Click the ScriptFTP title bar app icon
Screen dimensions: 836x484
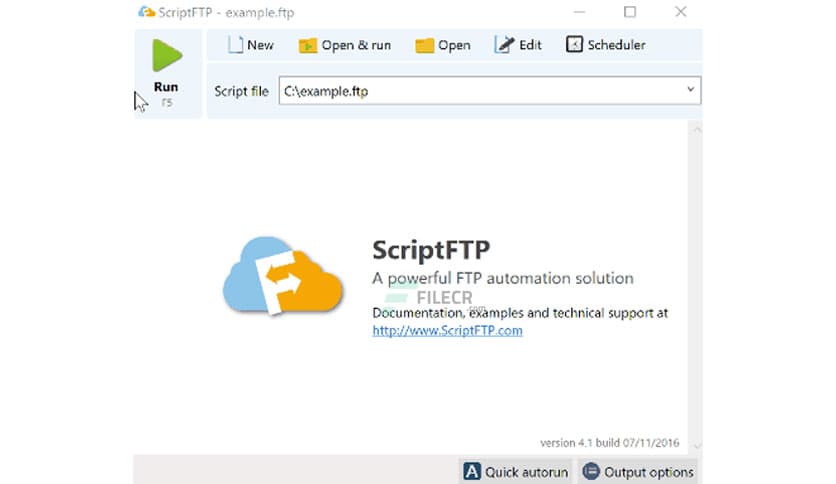tap(146, 12)
